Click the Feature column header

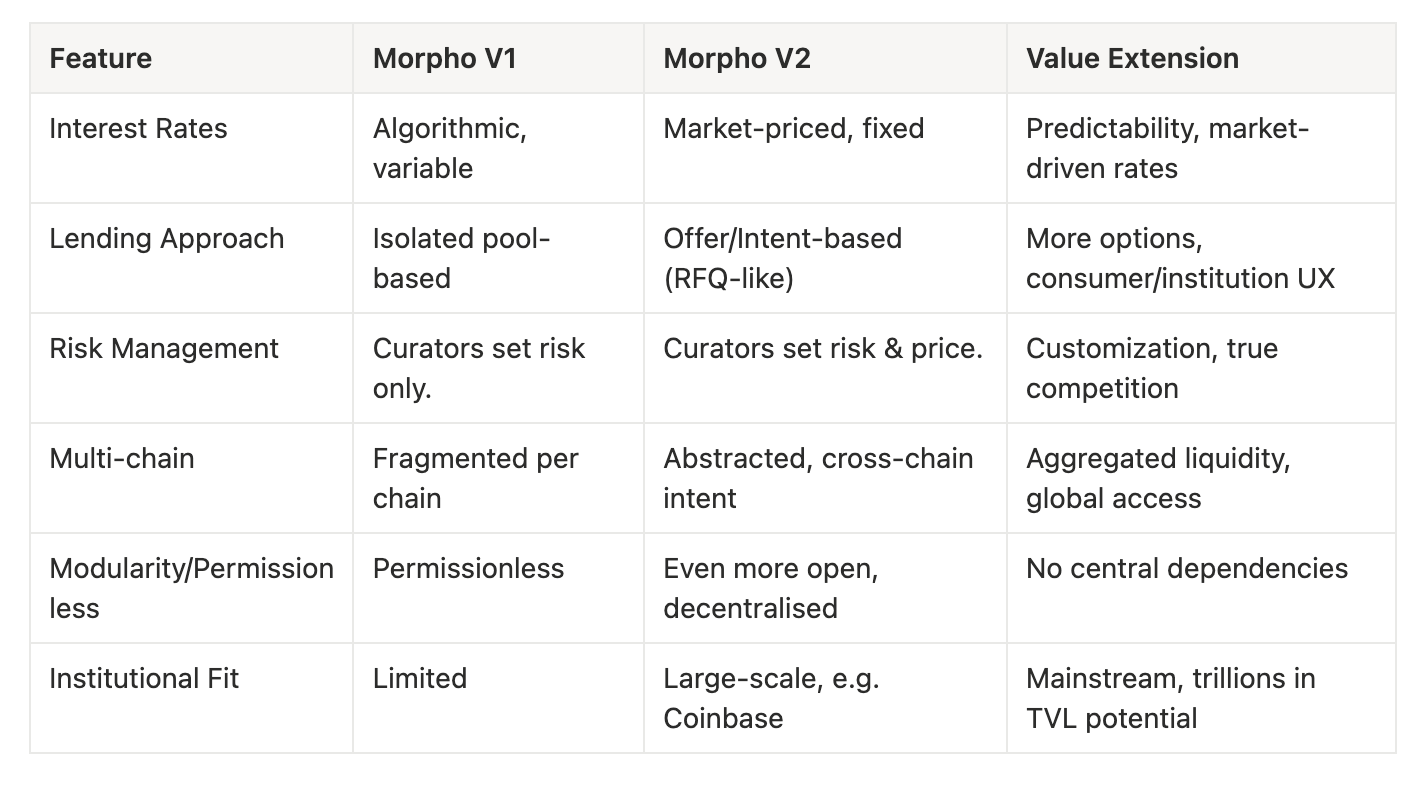101,58
